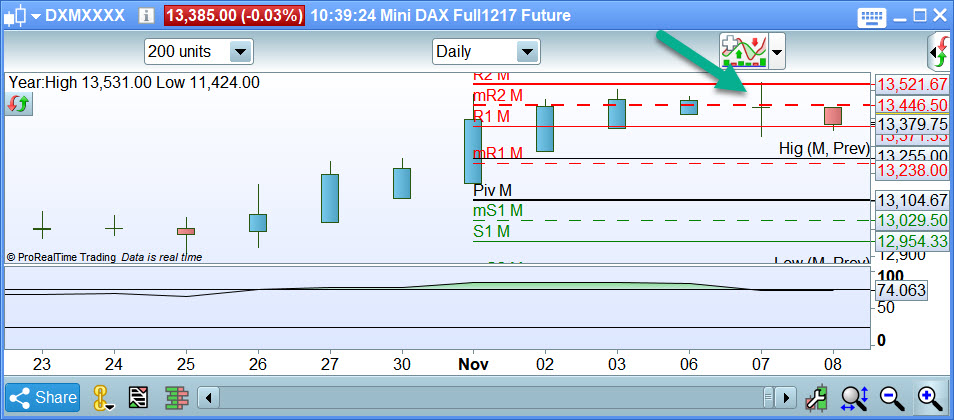Click the S1 M support label

(492, 231)
